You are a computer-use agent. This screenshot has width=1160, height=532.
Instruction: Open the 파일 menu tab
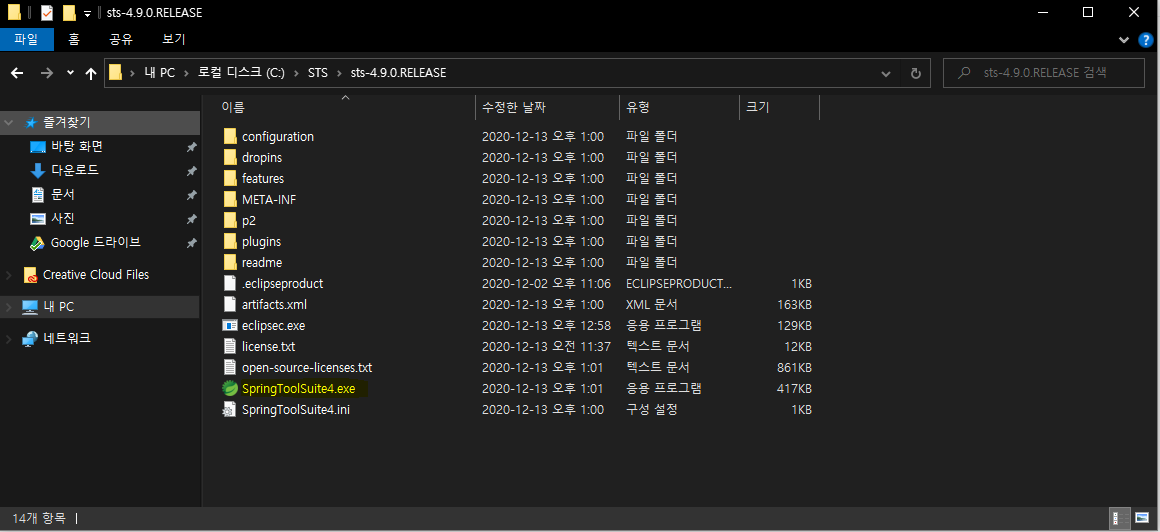[27, 39]
